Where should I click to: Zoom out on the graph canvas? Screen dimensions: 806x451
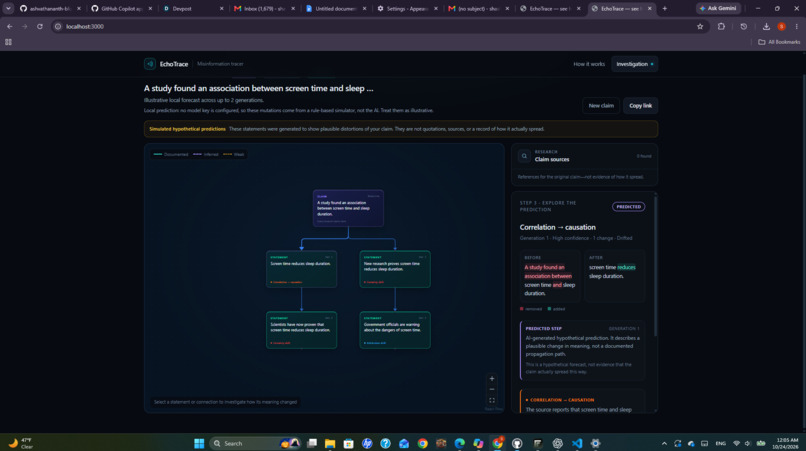click(492, 389)
